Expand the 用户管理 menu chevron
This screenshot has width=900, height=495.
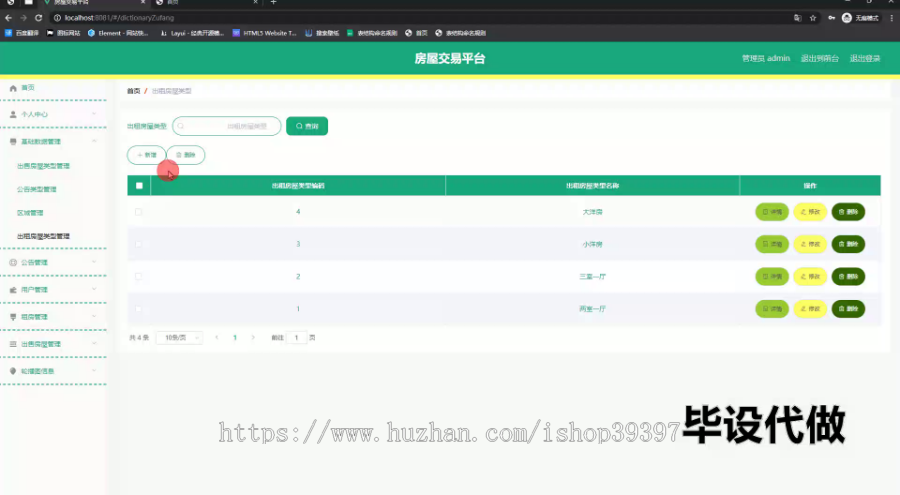[x=94, y=289]
